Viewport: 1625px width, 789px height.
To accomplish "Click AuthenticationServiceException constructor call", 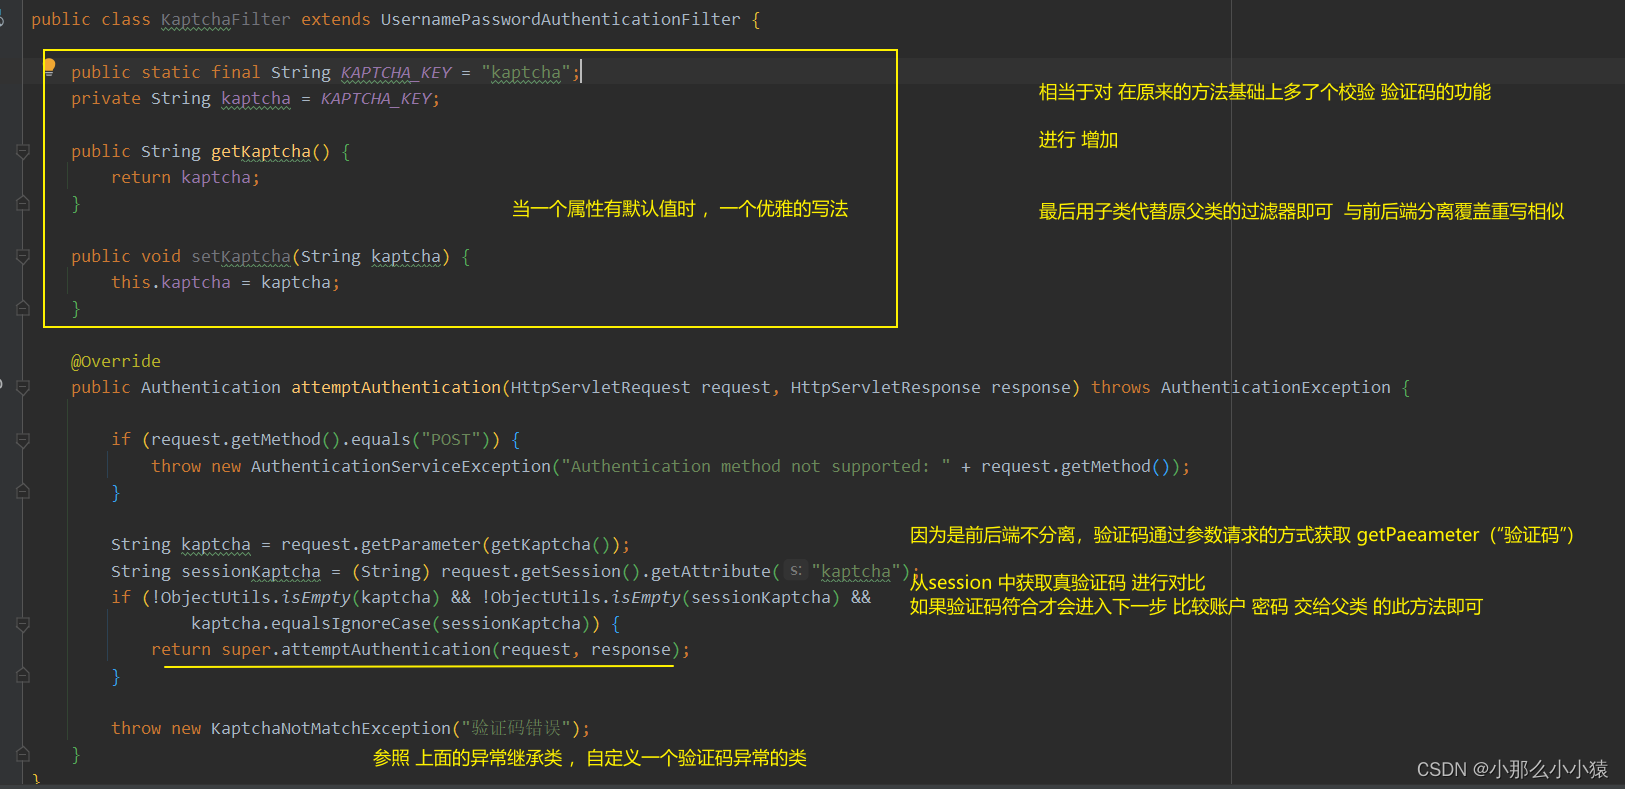I will (x=401, y=466).
